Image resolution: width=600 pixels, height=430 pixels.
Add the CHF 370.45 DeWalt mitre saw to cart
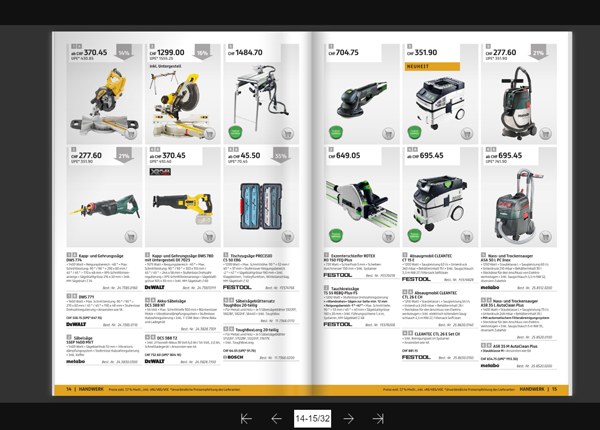point(131,134)
